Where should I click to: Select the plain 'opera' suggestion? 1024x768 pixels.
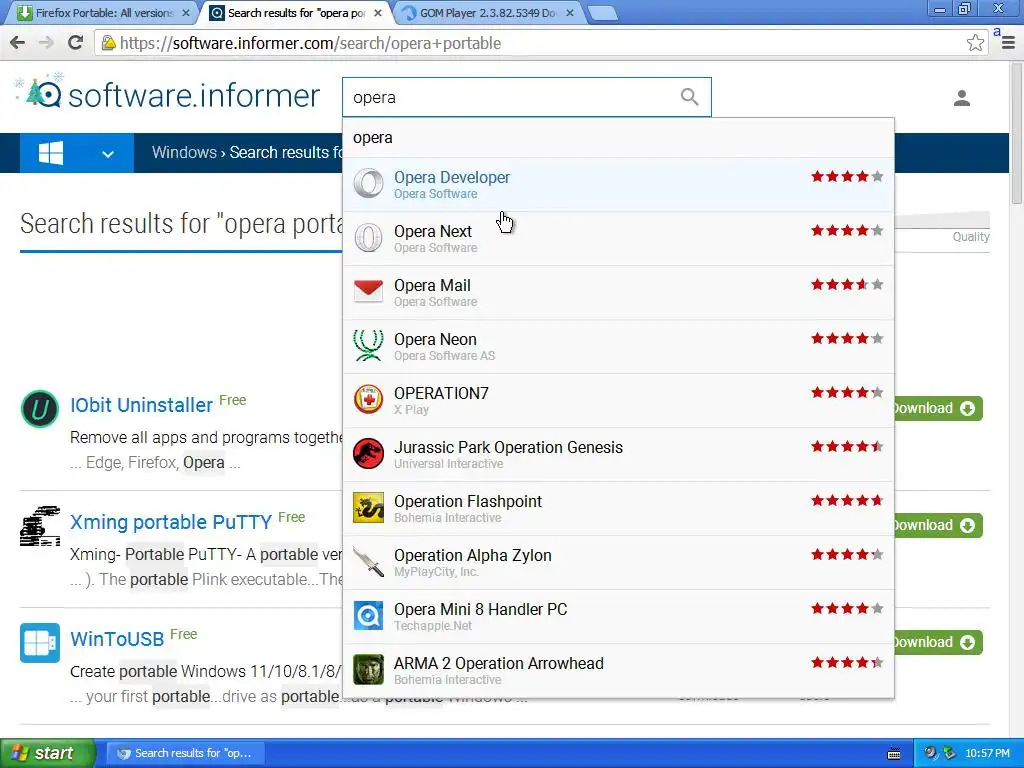pos(618,138)
